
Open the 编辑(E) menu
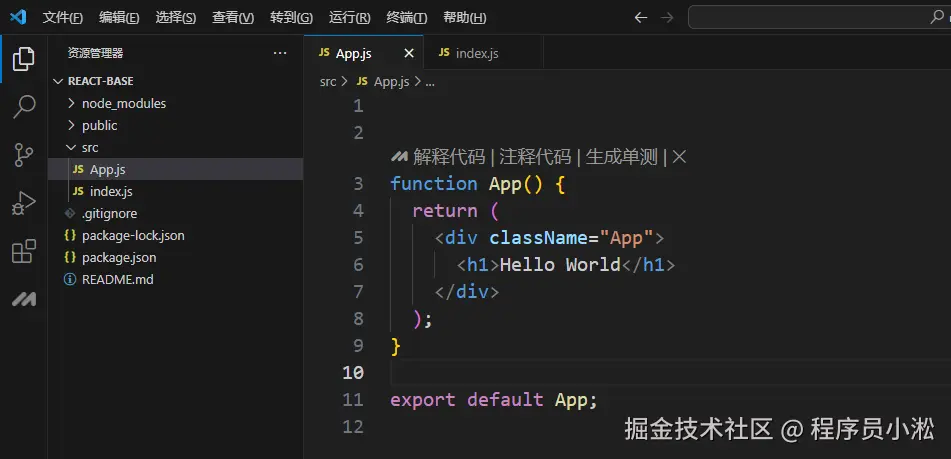[x=119, y=18]
